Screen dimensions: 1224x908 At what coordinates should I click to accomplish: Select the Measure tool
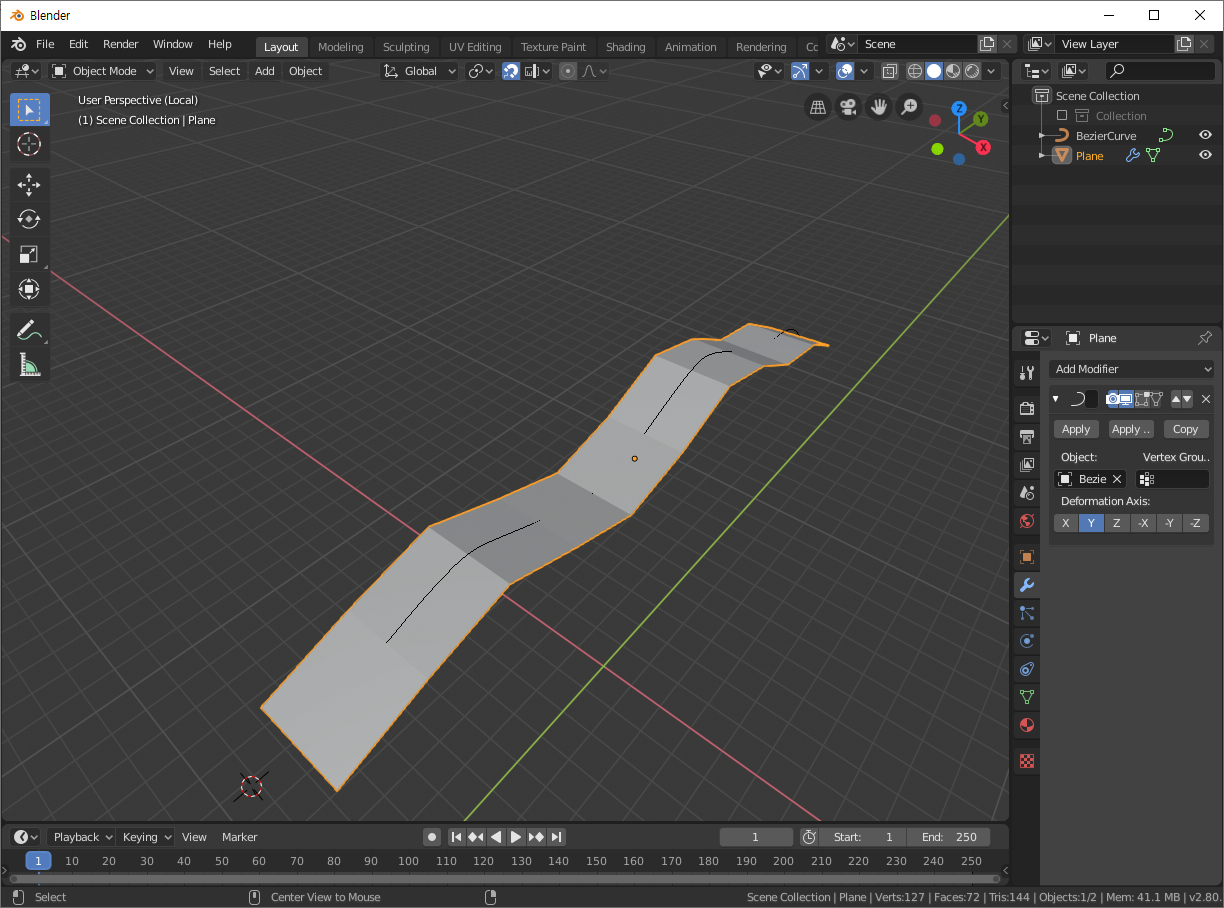(29, 365)
